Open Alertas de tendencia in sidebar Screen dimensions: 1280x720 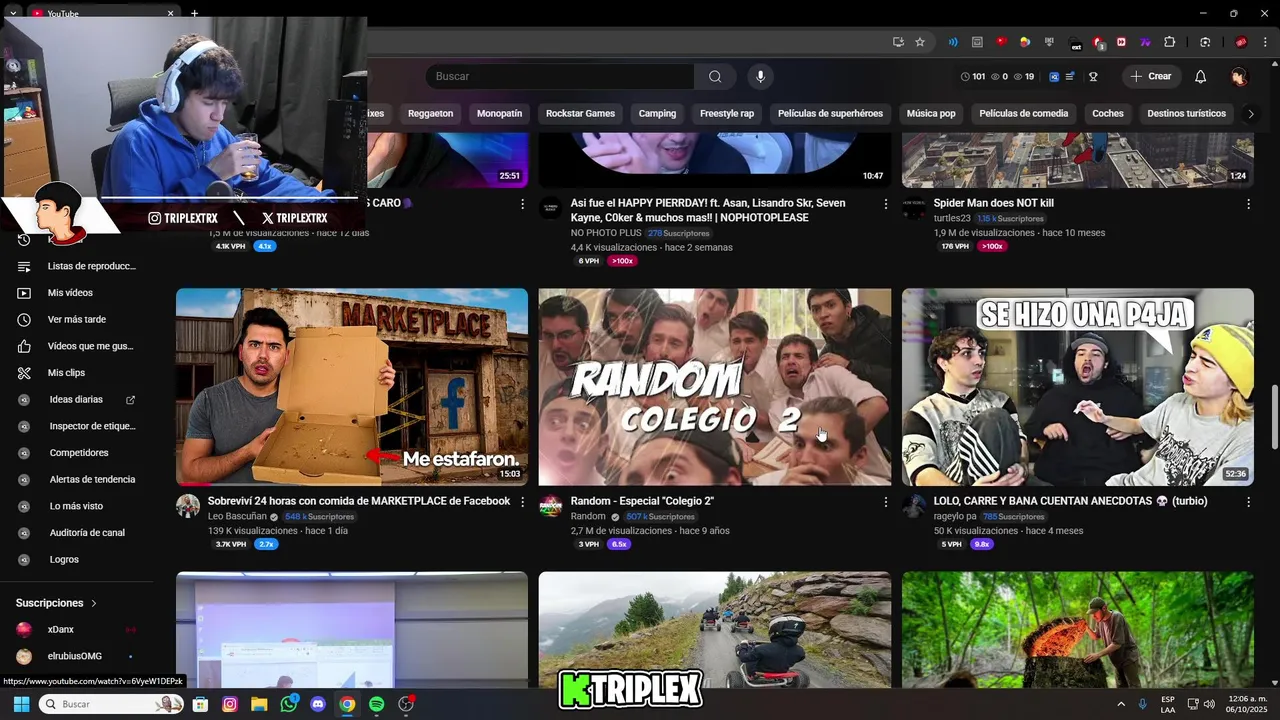78,480
